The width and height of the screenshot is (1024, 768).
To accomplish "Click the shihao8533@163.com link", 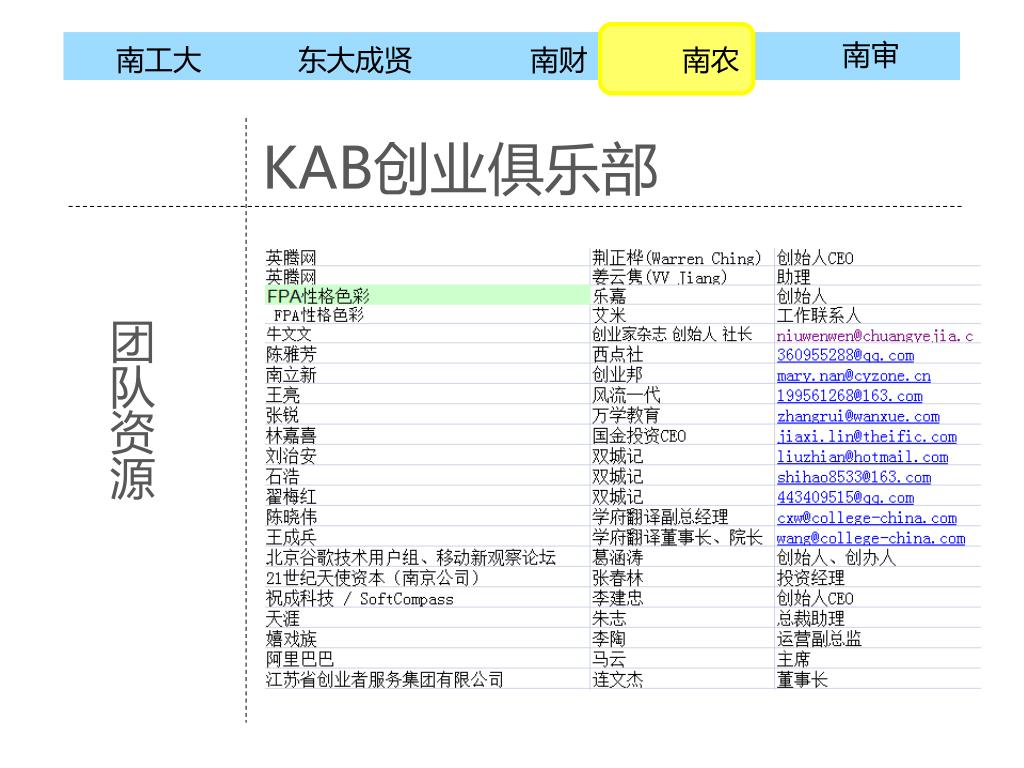I will tap(854, 477).
